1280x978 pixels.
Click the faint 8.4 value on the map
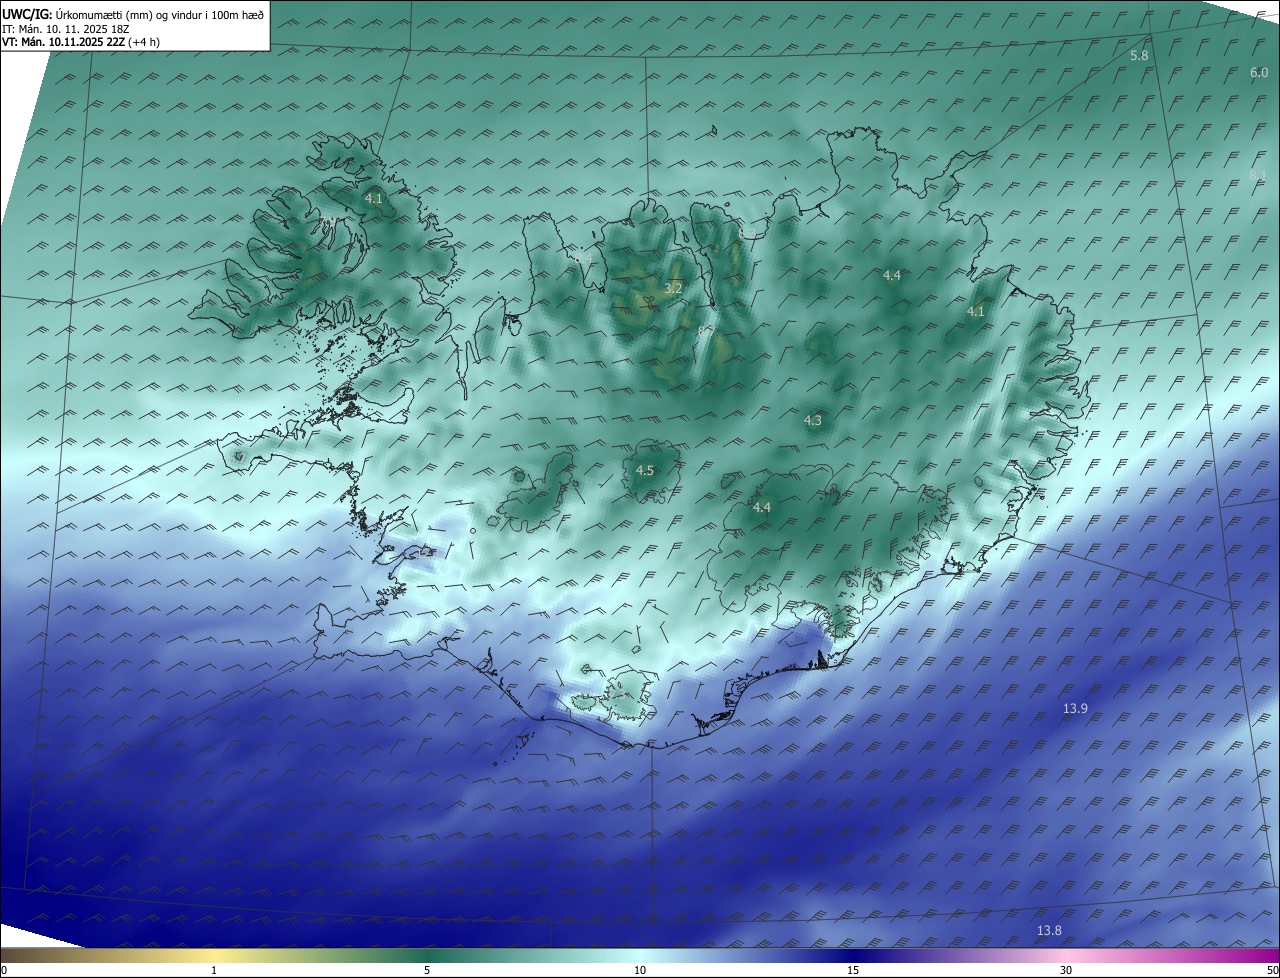pos(584,259)
